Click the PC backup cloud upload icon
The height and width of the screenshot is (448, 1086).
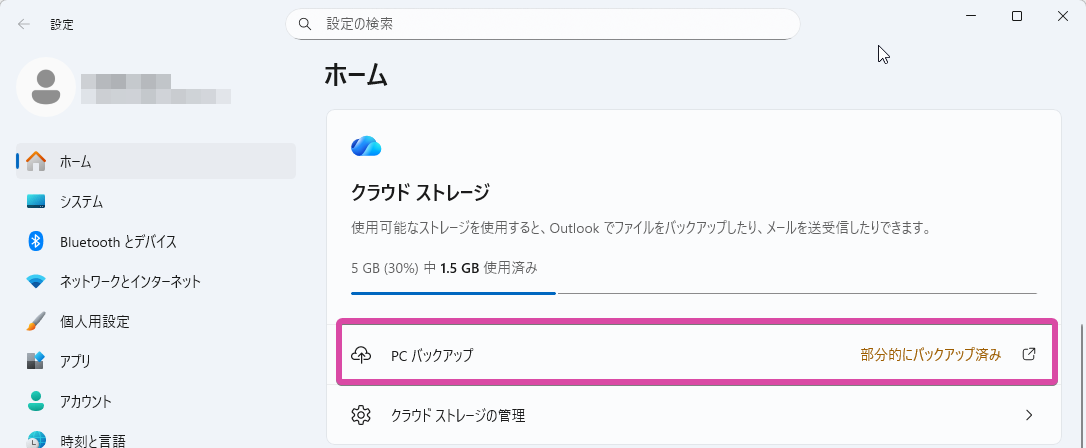[361, 354]
